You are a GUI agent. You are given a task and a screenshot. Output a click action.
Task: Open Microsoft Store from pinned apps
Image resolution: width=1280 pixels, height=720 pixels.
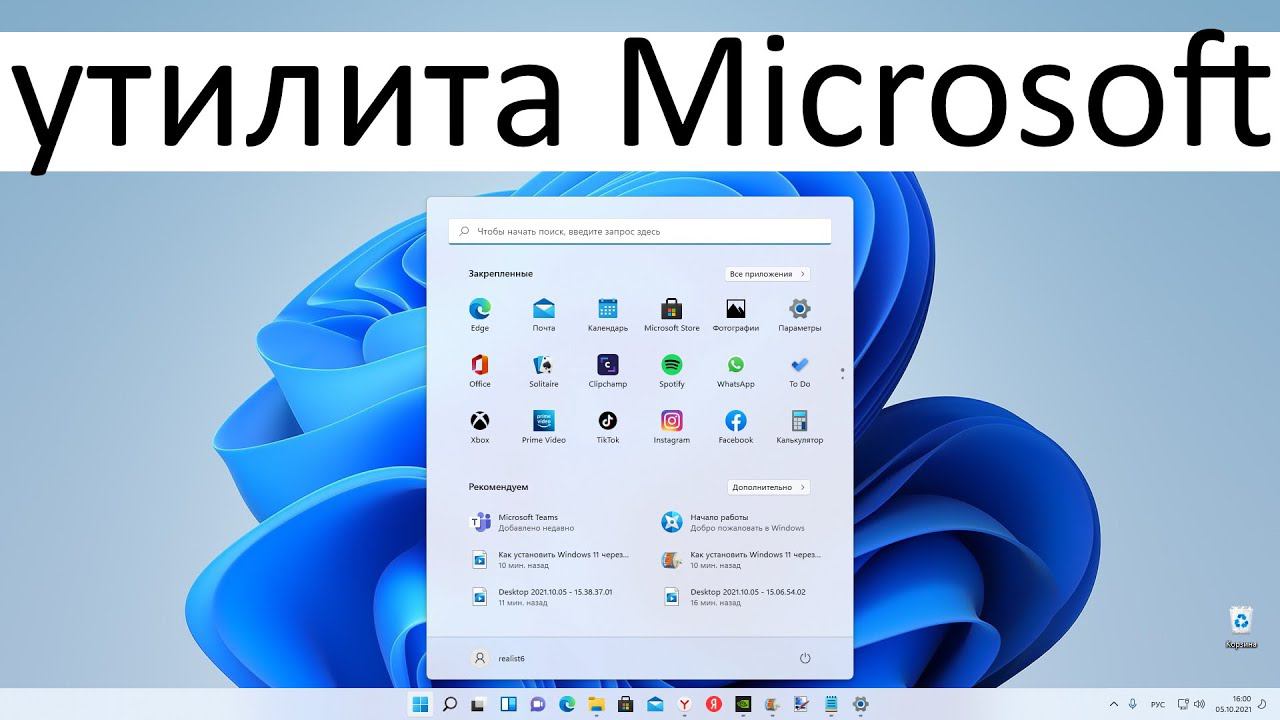[x=672, y=314]
